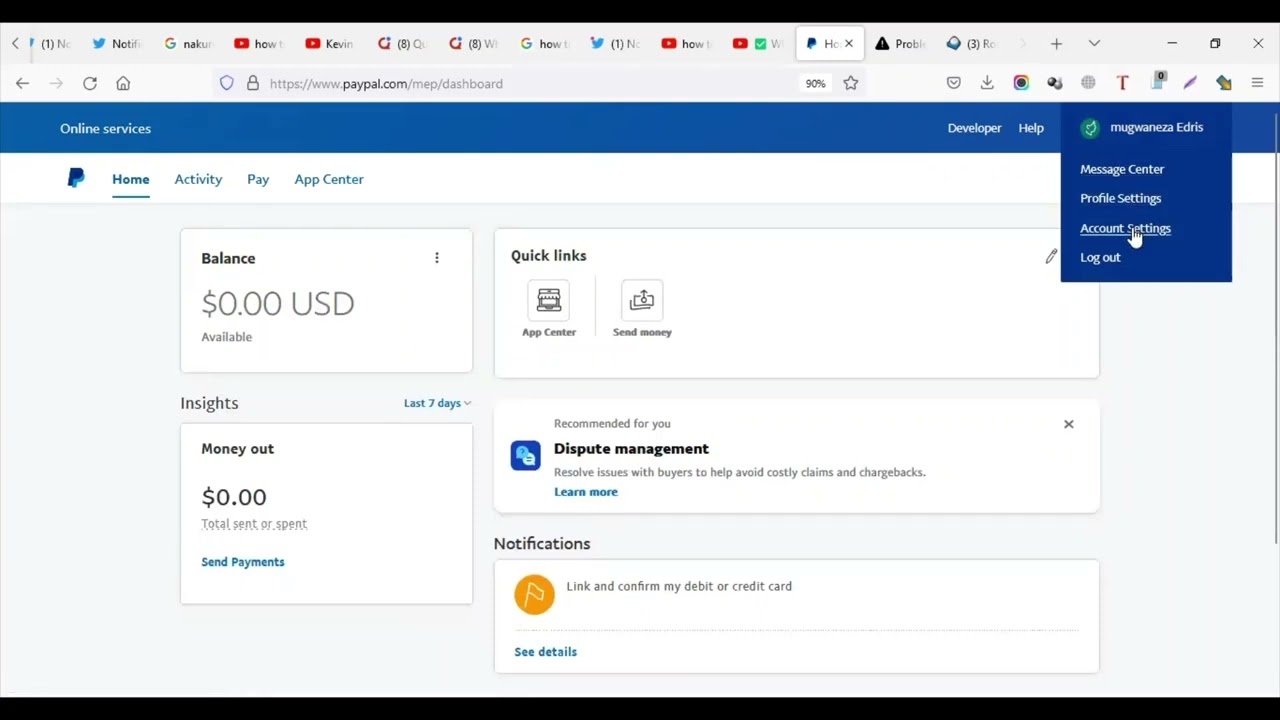Open the Home navigation tab
The height and width of the screenshot is (720, 1280).
(131, 179)
